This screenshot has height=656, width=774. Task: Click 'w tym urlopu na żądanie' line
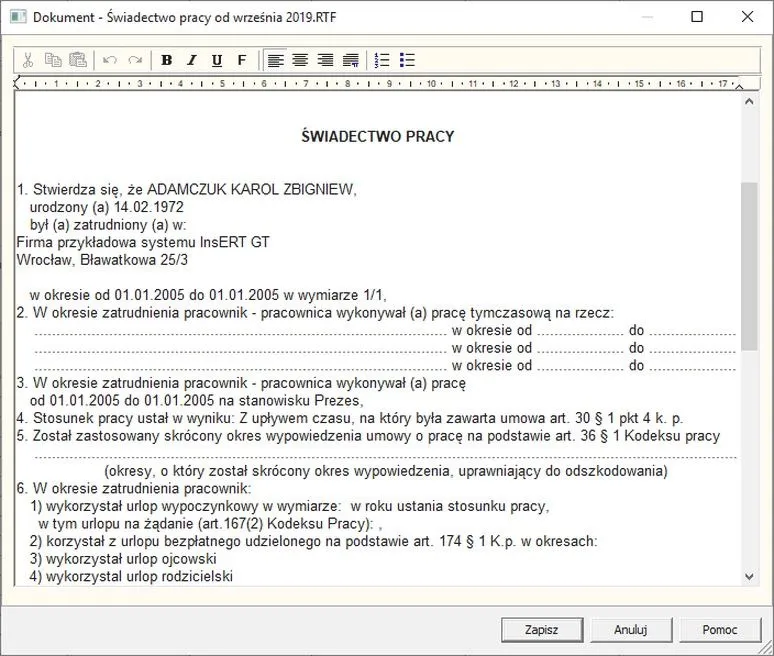pos(210,524)
